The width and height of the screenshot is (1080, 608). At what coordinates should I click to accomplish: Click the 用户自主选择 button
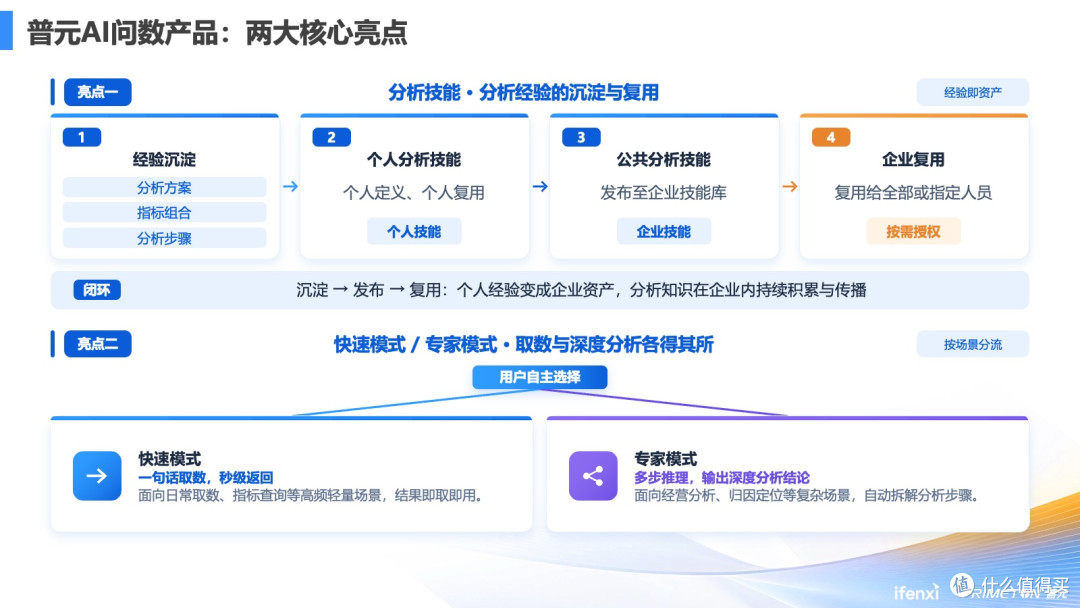(x=540, y=377)
